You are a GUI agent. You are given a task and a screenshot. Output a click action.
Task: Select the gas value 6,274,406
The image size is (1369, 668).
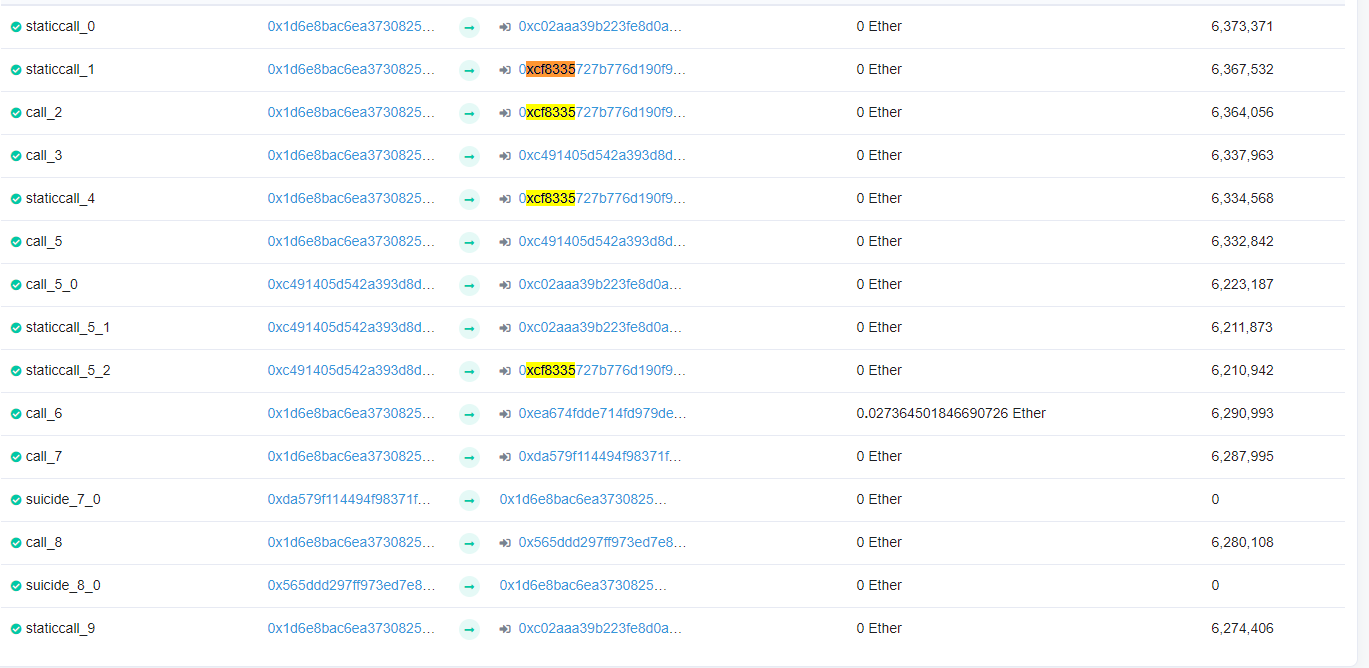point(1242,629)
